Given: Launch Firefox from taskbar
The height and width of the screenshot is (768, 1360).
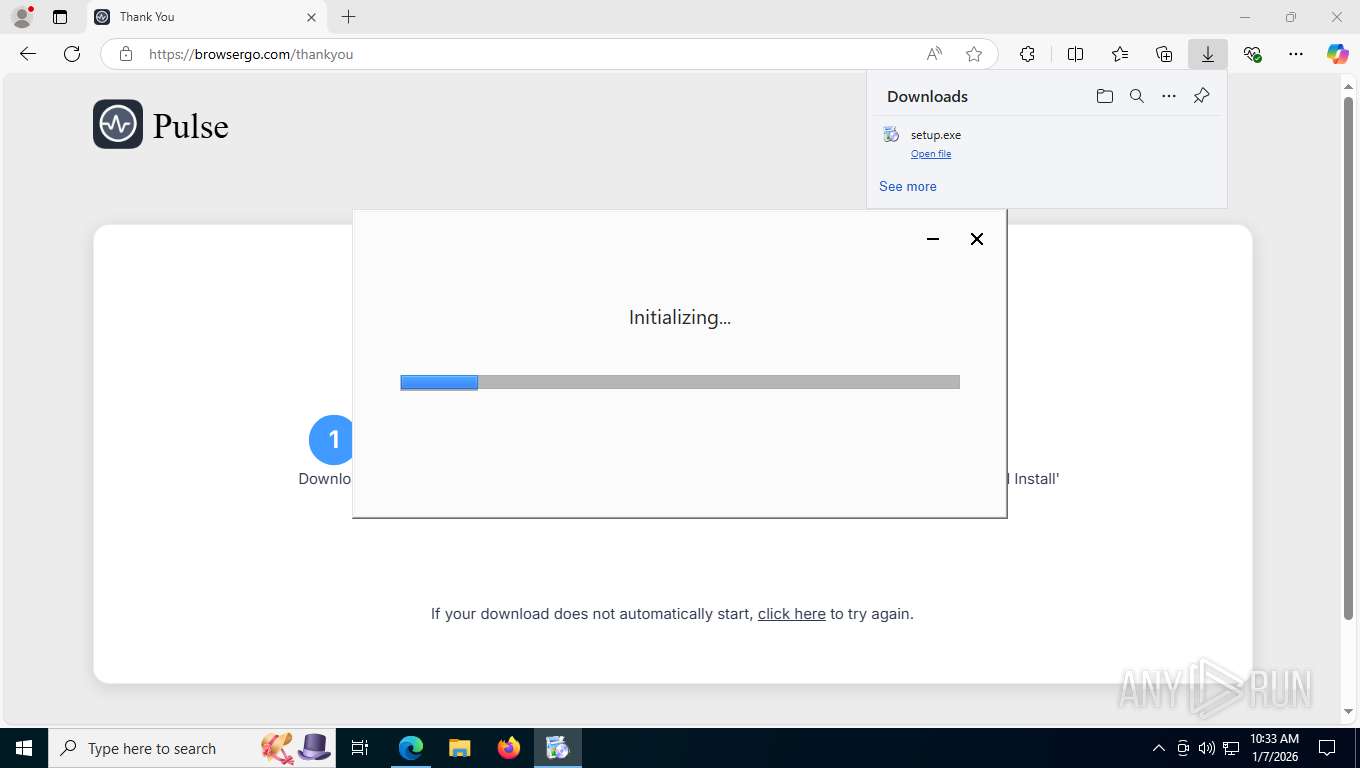Looking at the screenshot, I should (509, 748).
